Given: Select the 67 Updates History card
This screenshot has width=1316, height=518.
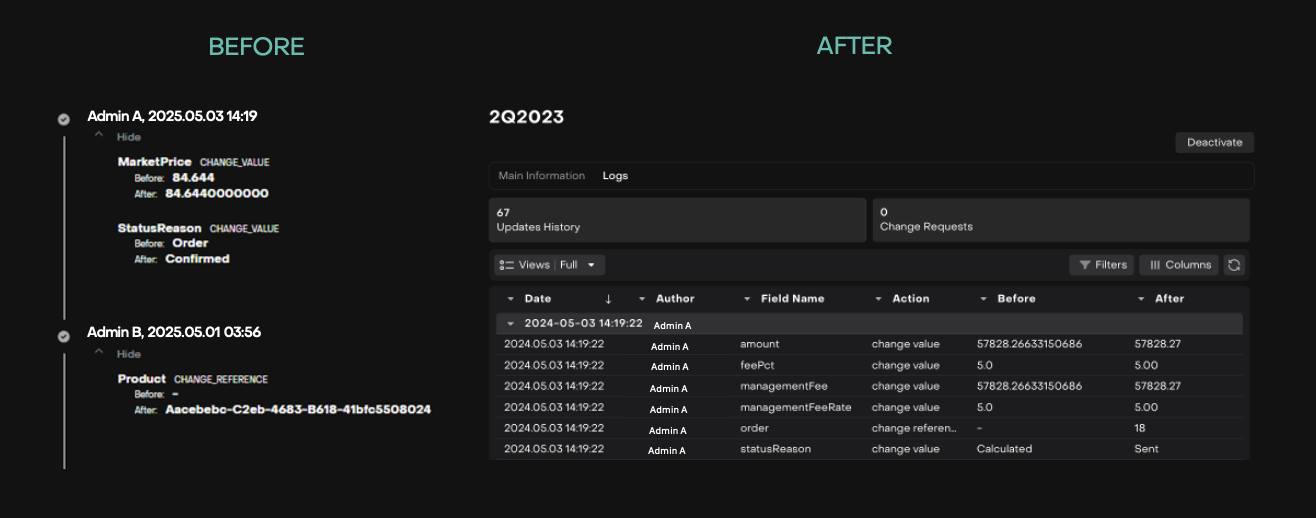Looking at the screenshot, I should (677, 220).
